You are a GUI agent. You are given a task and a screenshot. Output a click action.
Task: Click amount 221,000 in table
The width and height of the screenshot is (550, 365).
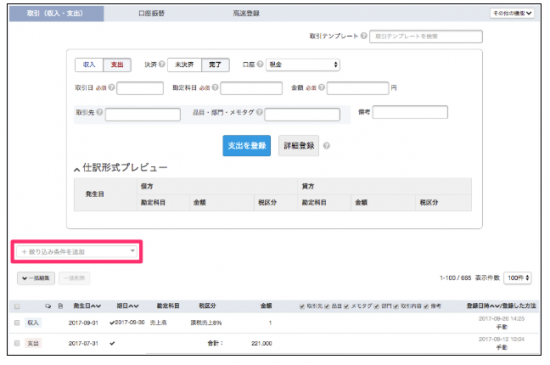pyautogui.click(x=262, y=343)
